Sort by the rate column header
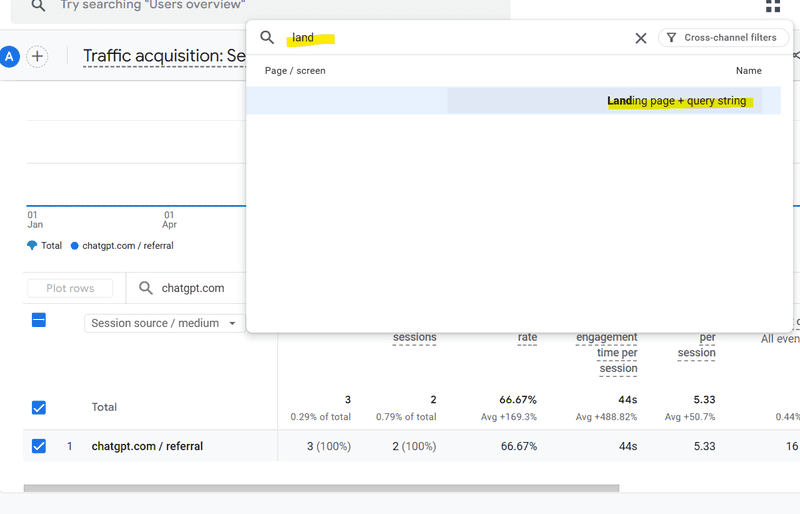Screen dimensions: 800x514 click(x=527, y=337)
